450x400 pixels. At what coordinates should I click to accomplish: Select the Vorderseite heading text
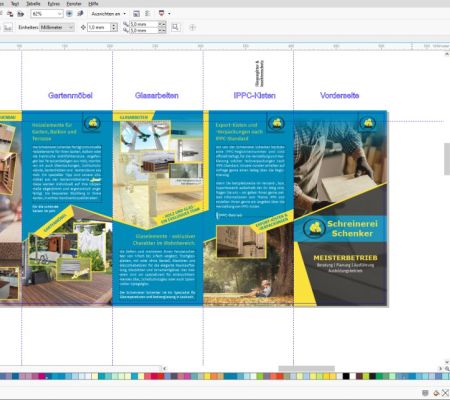[x=340, y=95]
